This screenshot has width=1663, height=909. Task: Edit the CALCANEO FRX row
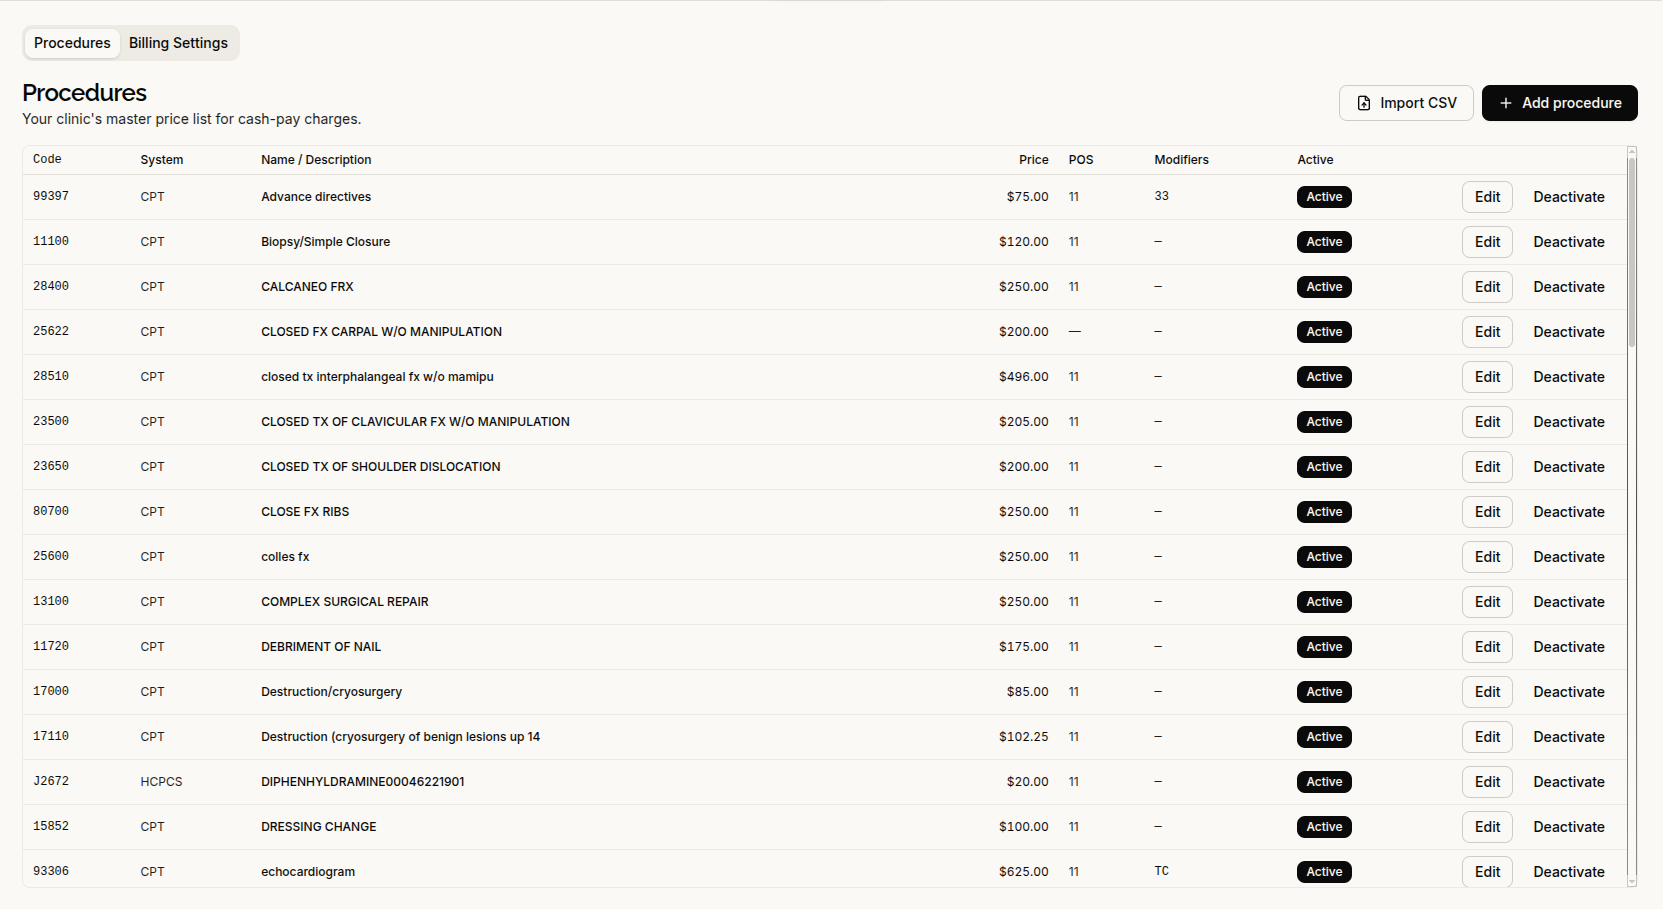tap(1487, 287)
